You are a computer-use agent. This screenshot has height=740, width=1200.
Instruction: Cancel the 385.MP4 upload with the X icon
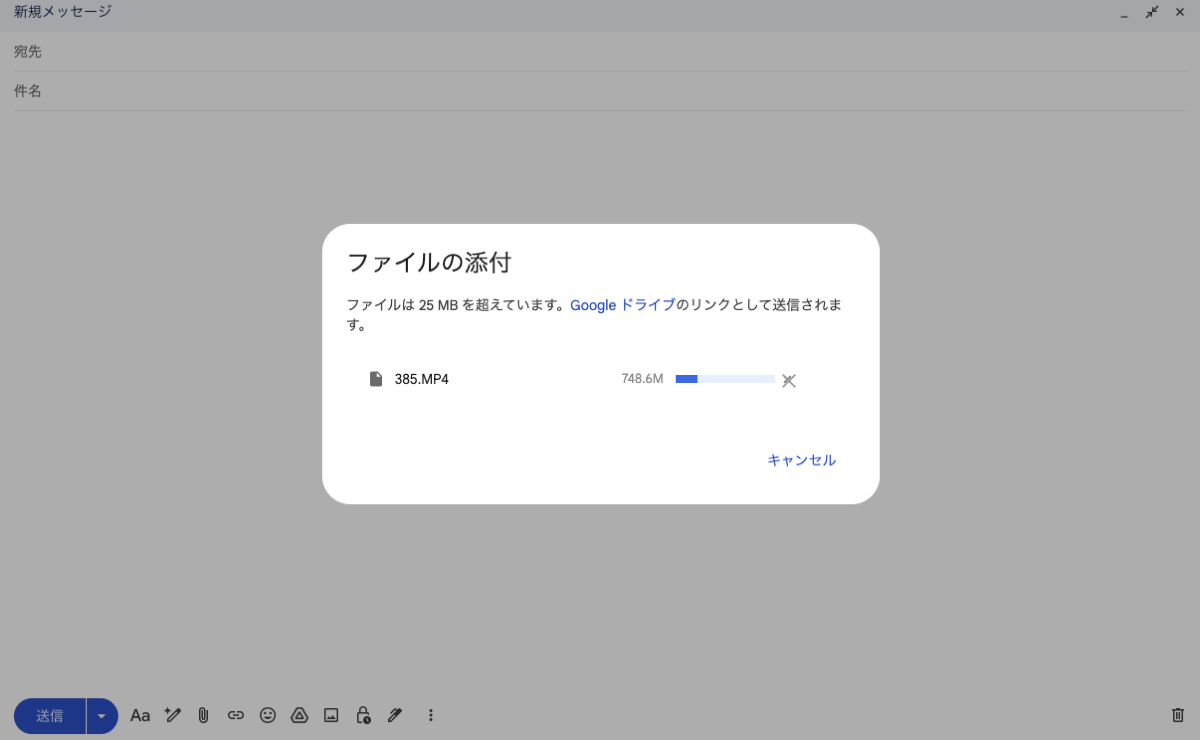(x=788, y=380)
